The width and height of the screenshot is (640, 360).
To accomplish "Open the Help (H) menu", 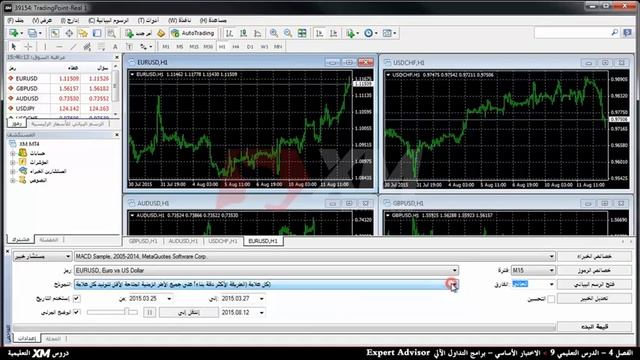I will [213, 20].
